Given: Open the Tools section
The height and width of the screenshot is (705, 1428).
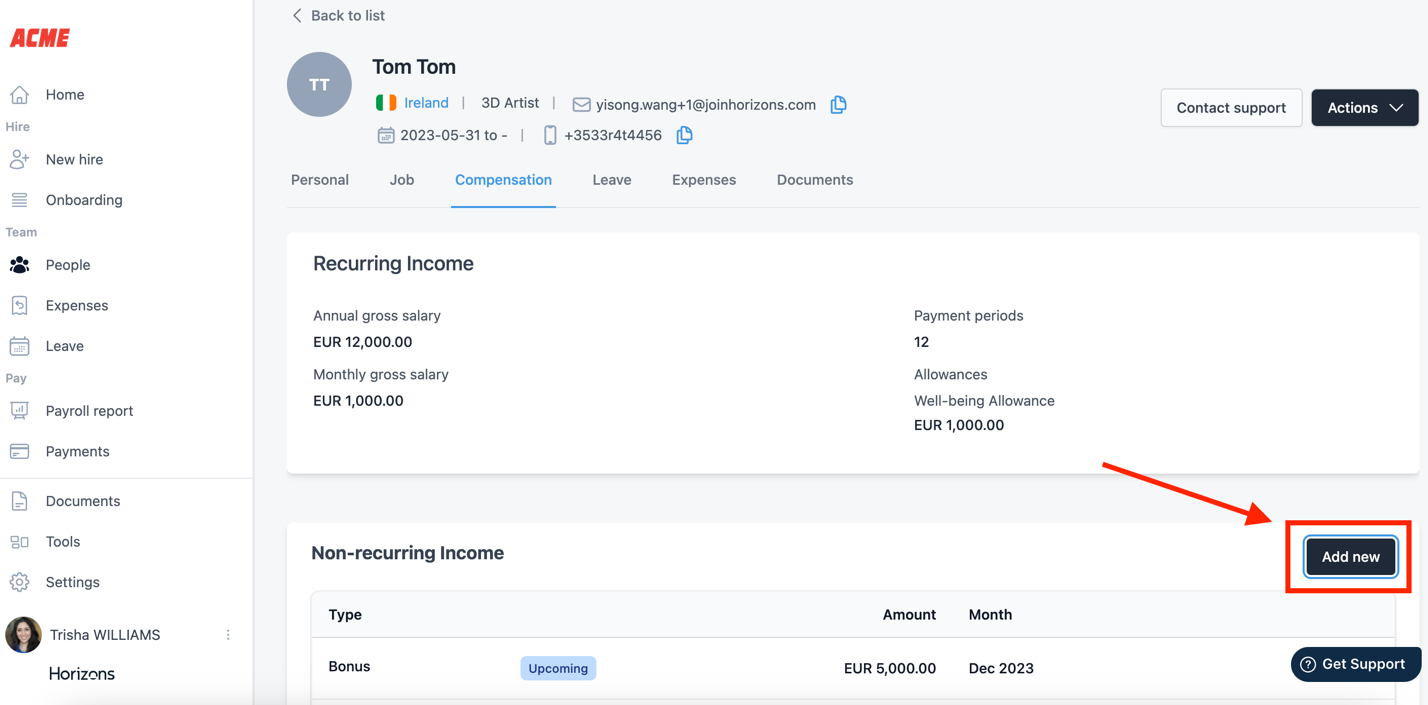Looking at the screenshot, I should click(x=62, y=542).
